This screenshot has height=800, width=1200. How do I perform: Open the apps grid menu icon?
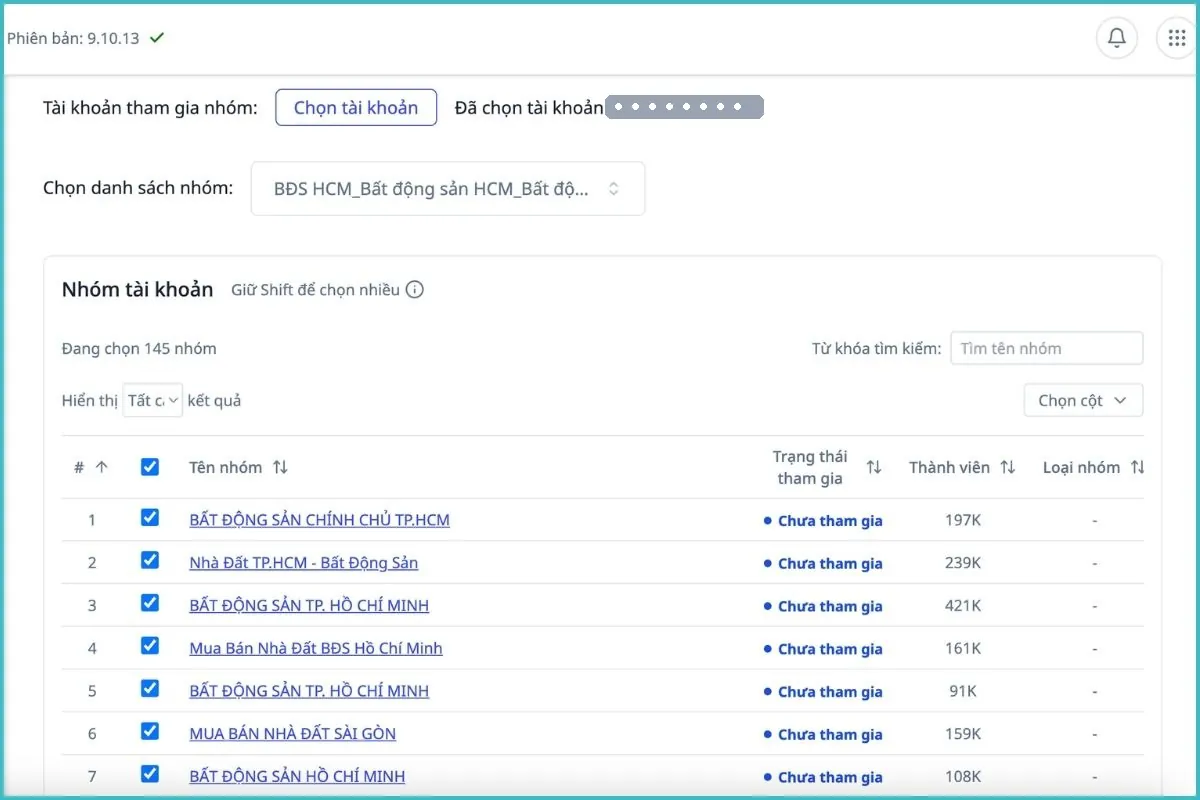1177,38
